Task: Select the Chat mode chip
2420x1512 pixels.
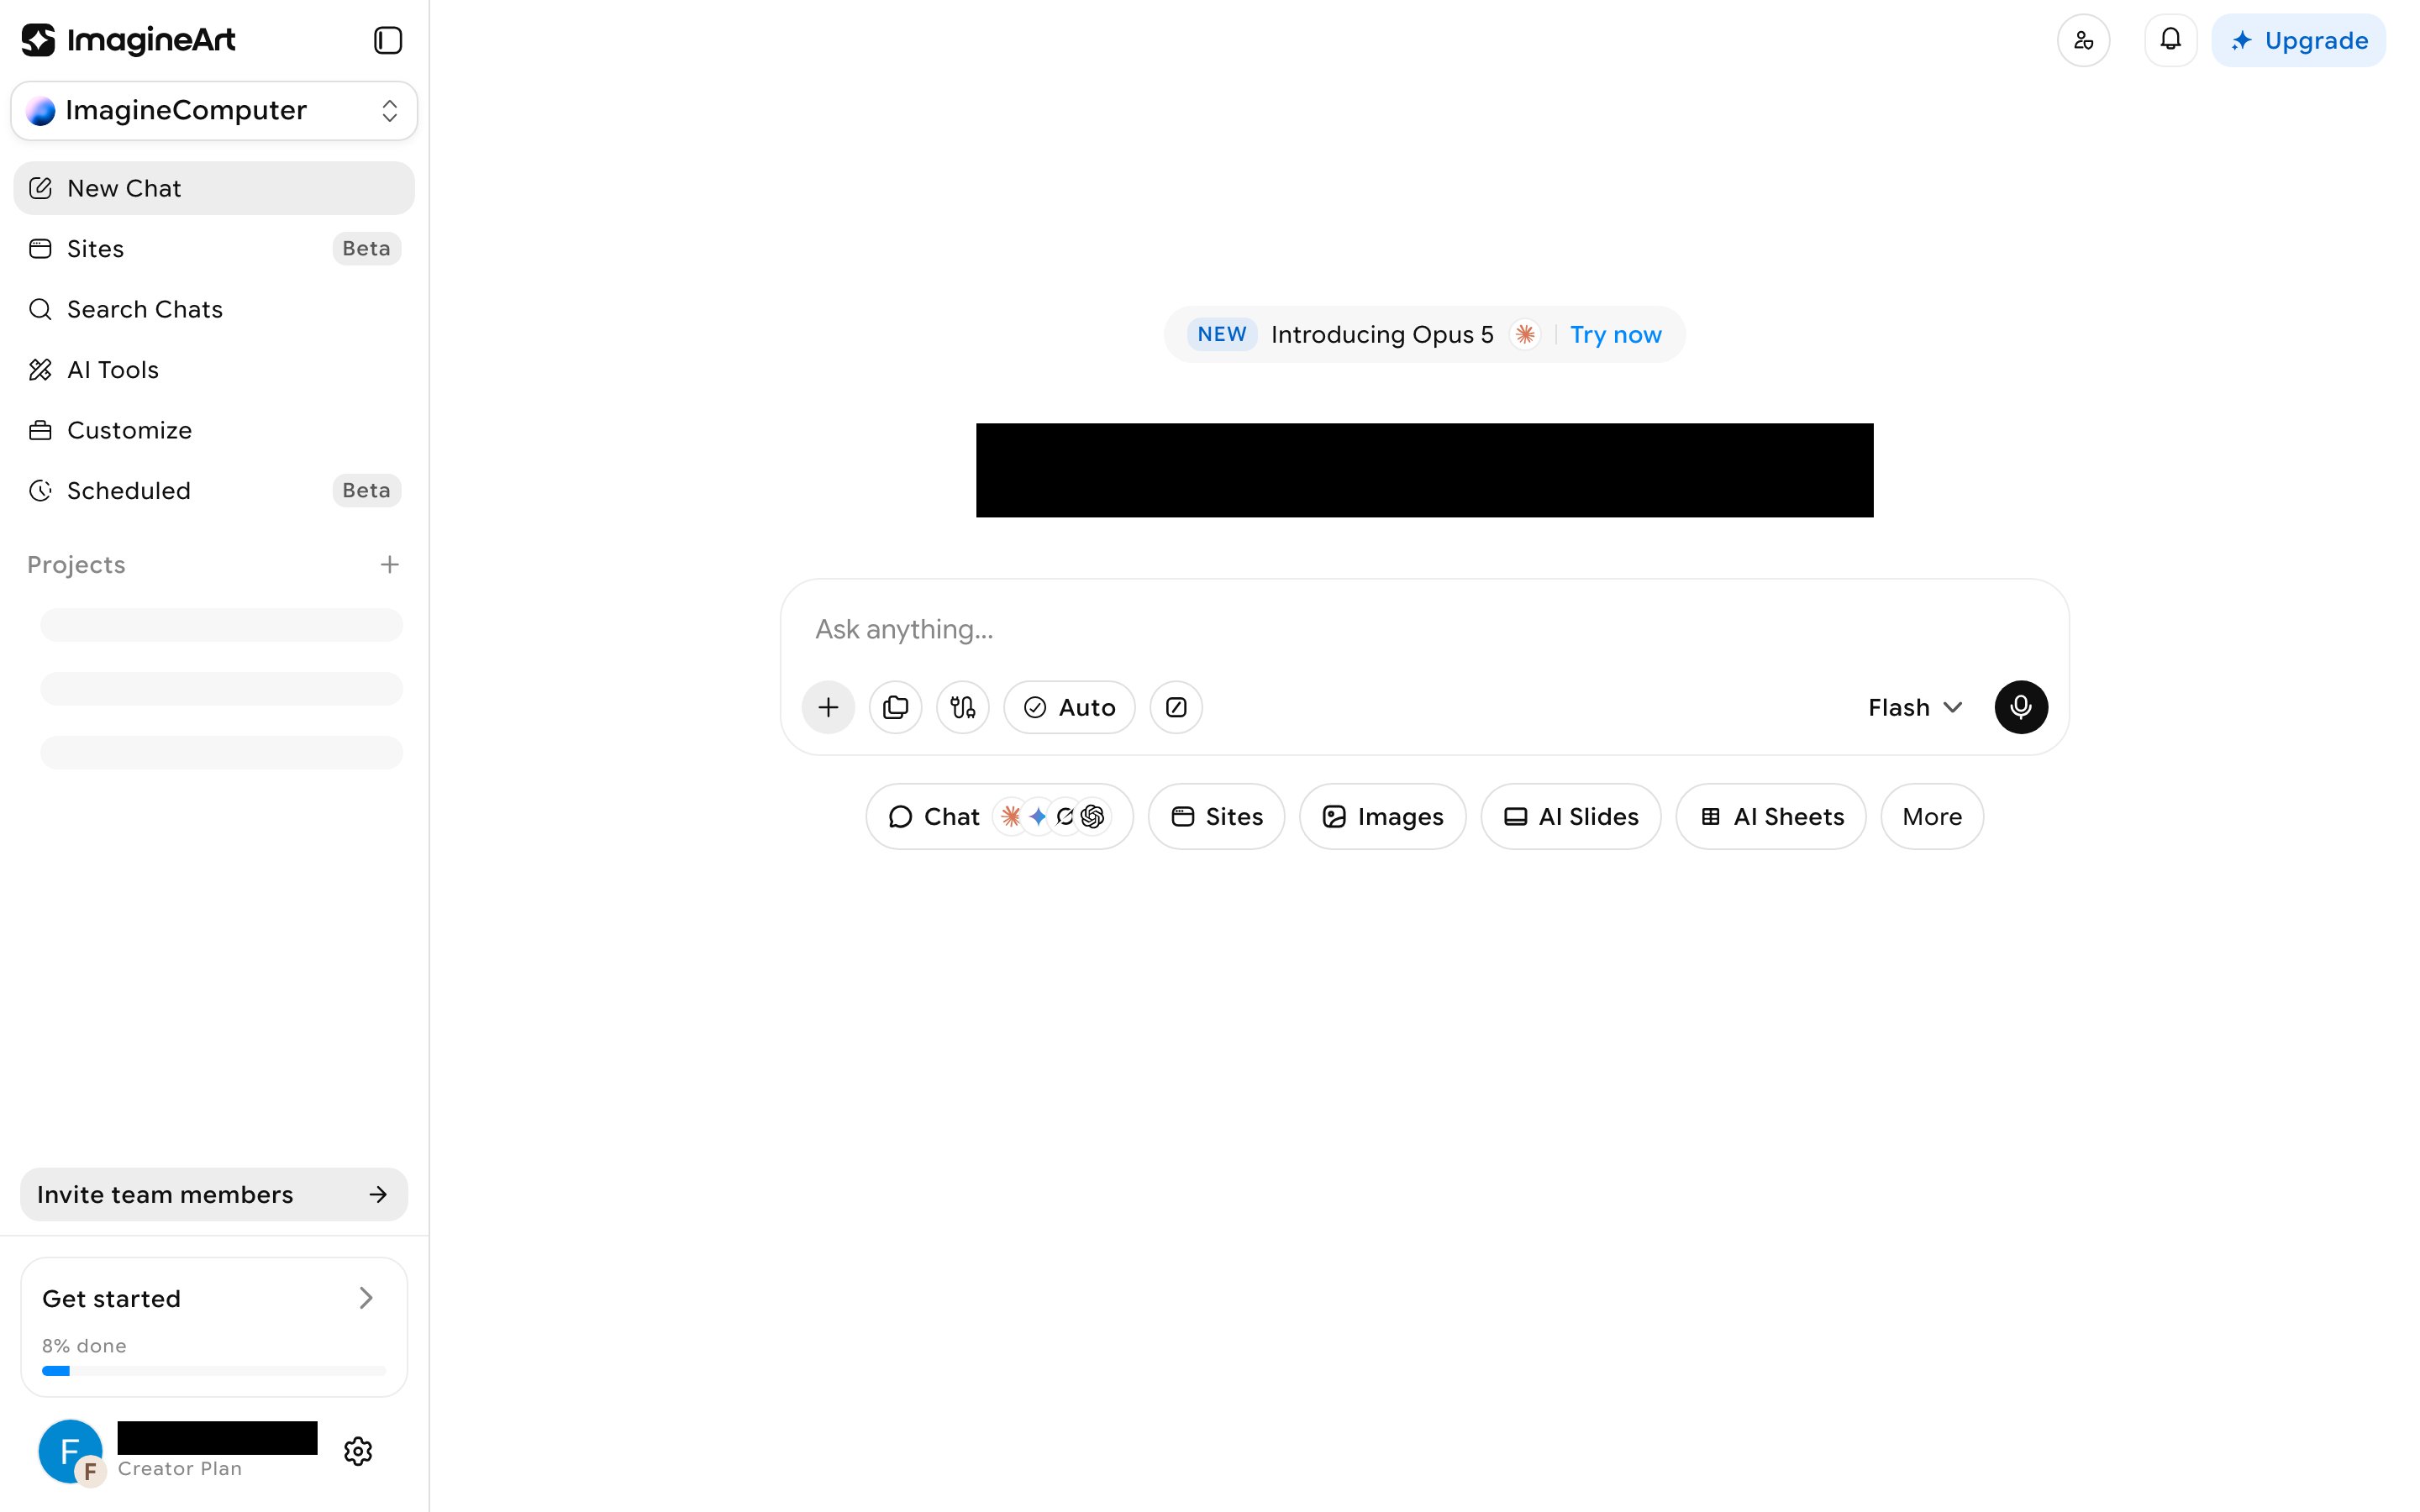Action: [x=999, y=816]
